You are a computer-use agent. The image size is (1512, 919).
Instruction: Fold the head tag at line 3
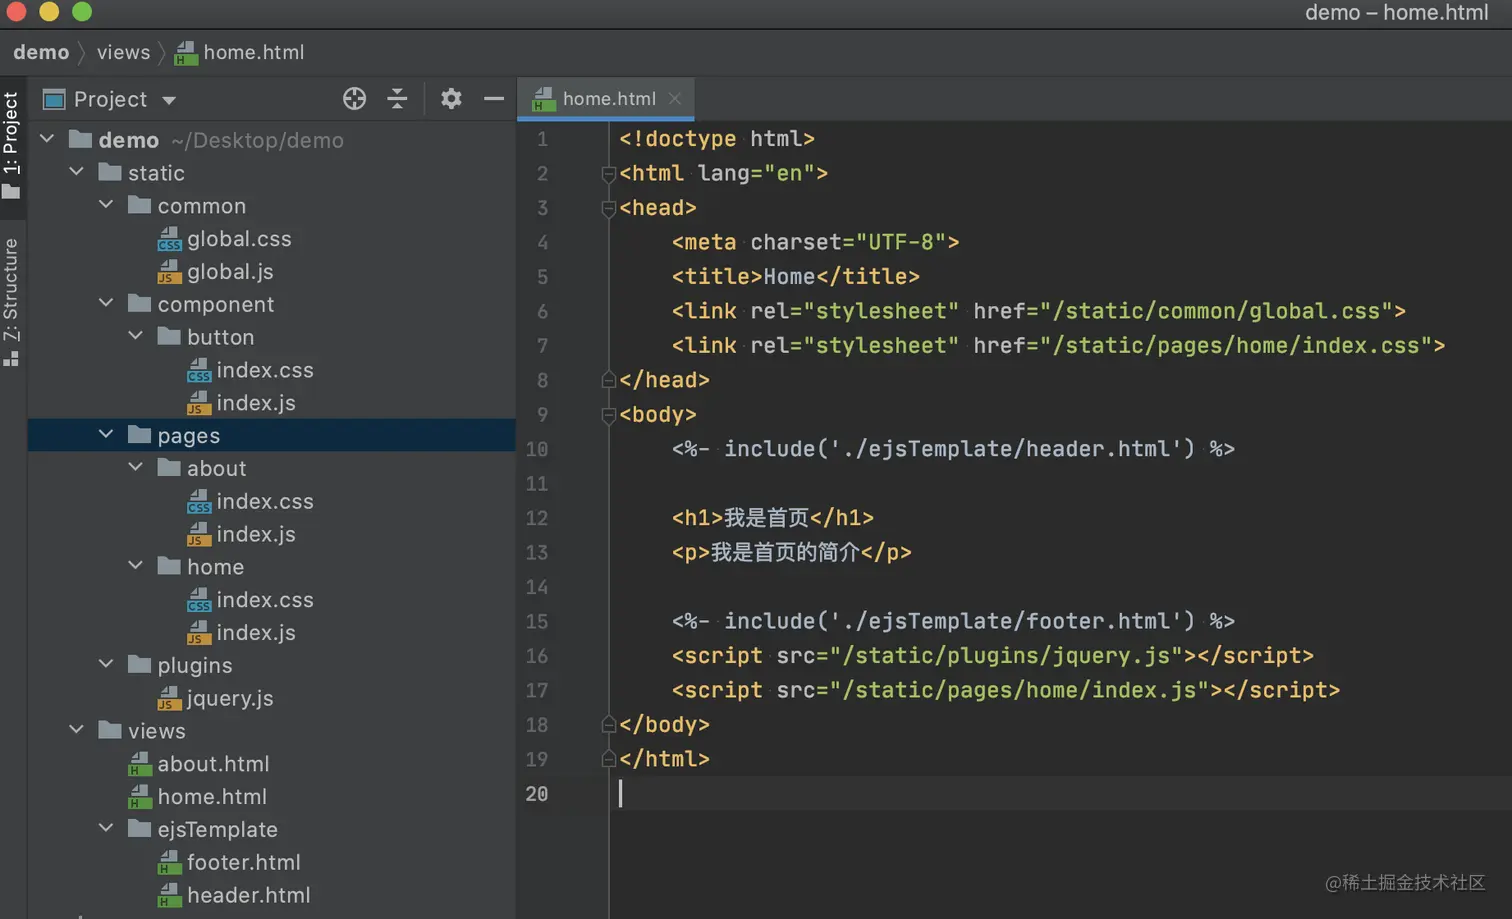click(x=608, y=208)
